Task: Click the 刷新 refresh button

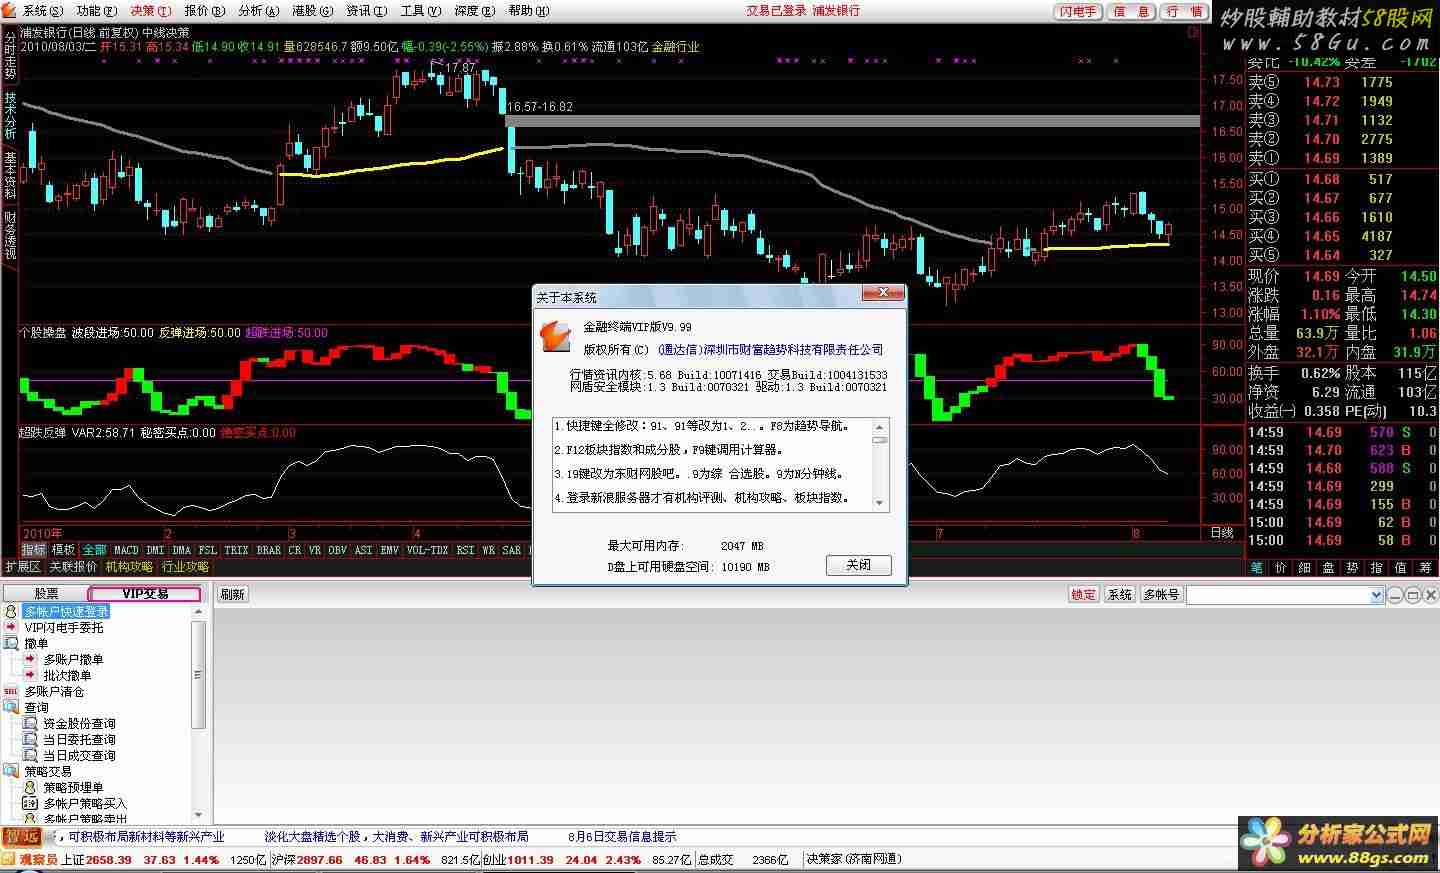Action: point(232,594)
